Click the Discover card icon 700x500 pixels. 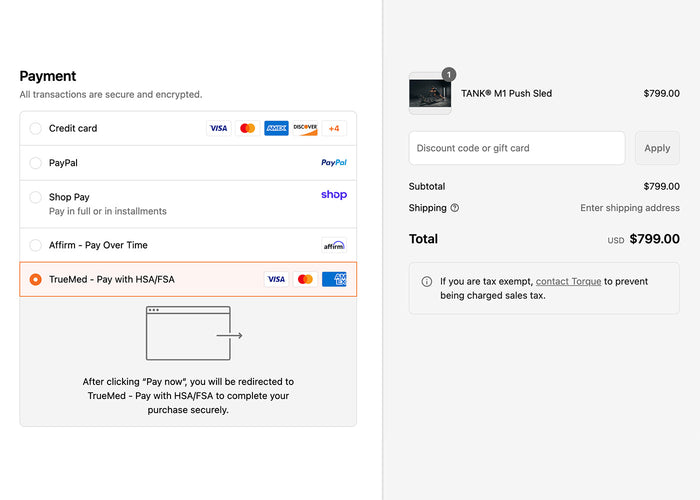tap(305, 129)
